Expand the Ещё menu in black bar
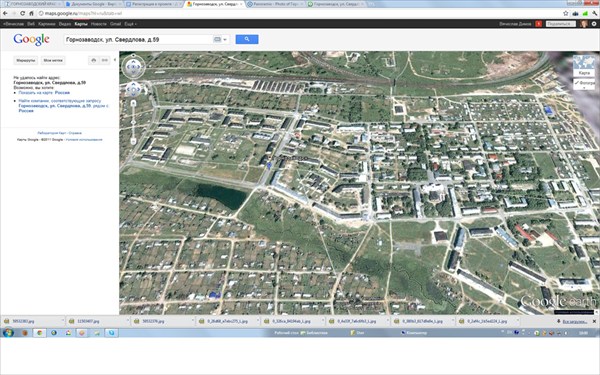 [130, 24]
